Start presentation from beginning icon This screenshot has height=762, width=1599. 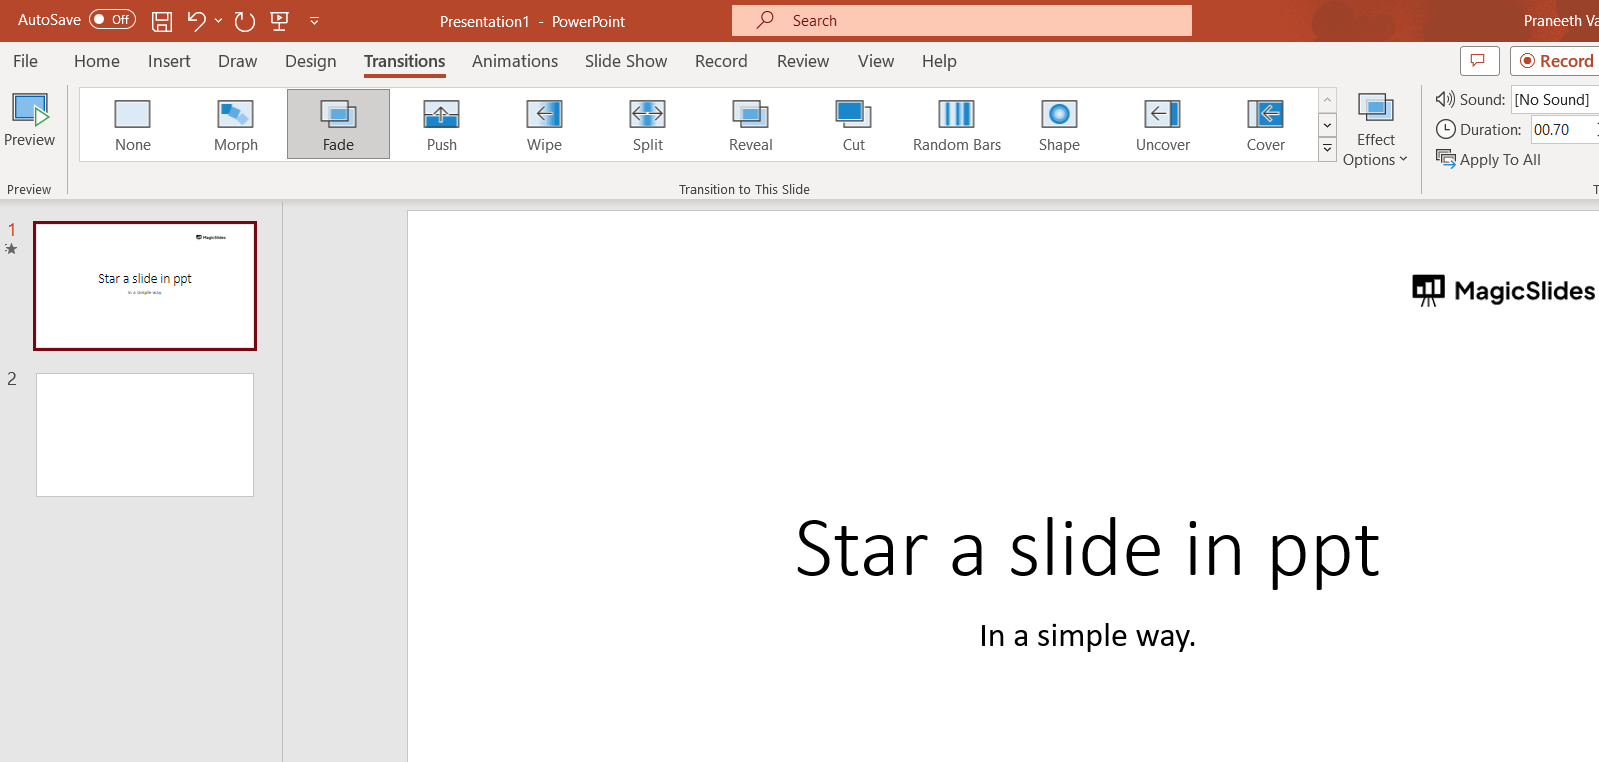(280, 21)
